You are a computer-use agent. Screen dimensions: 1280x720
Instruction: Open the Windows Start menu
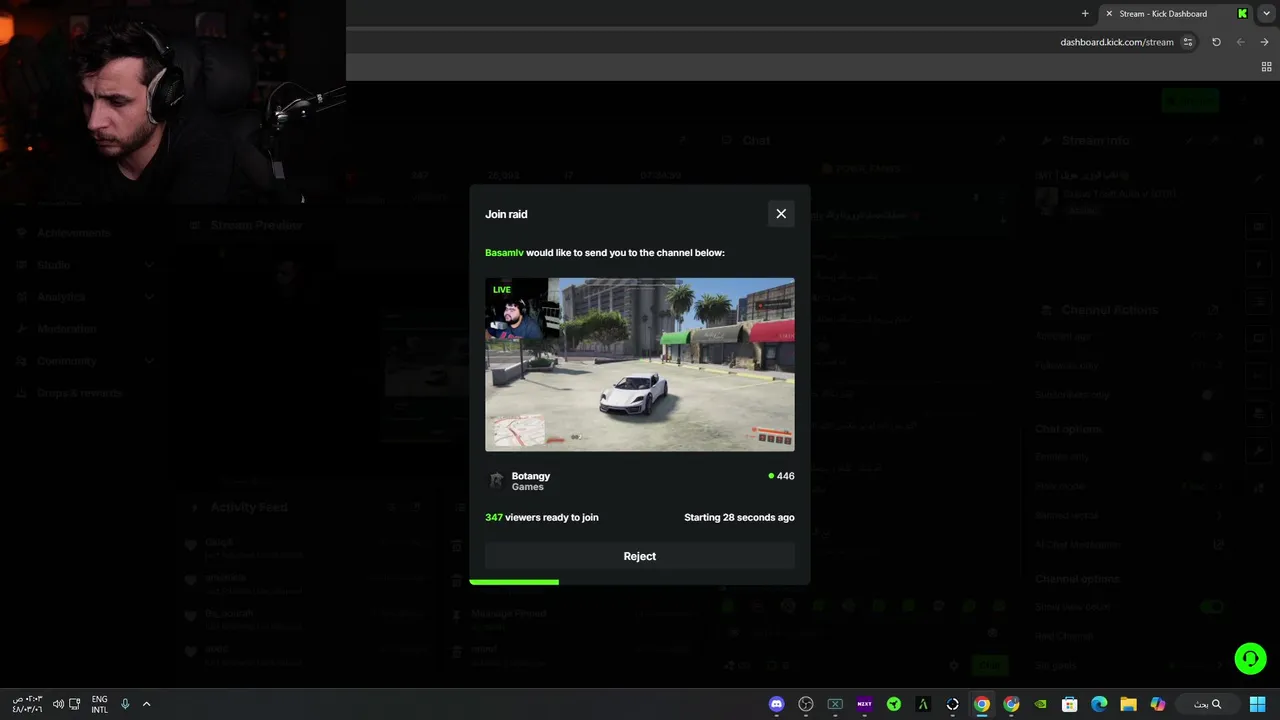coord(1257,704)
